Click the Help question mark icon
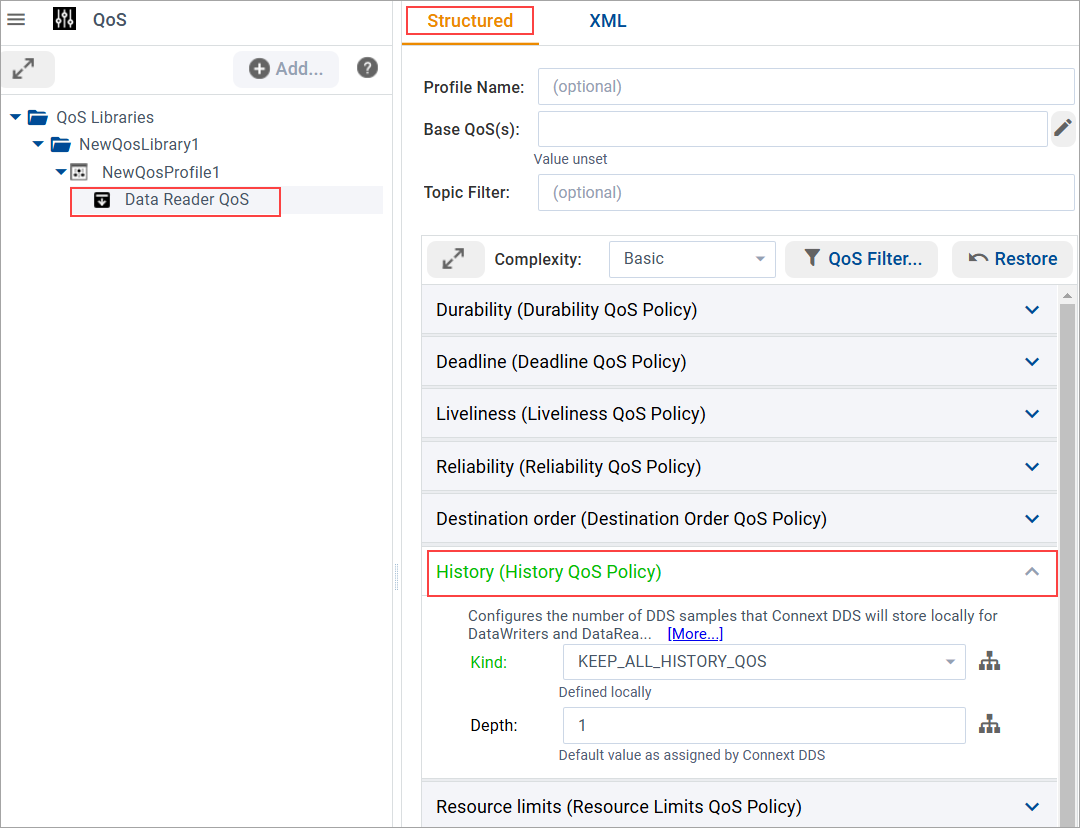1080x828 pixels. 367,68
